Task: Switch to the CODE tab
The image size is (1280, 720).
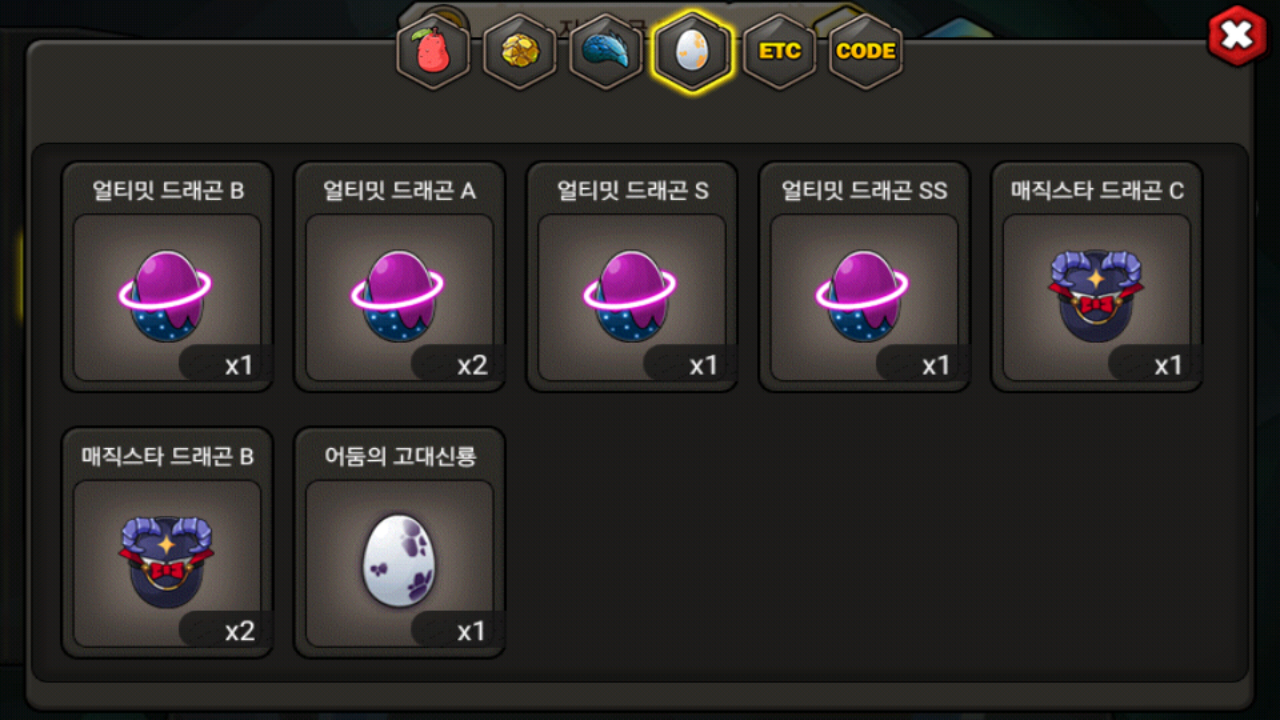Action: (866, 51)
